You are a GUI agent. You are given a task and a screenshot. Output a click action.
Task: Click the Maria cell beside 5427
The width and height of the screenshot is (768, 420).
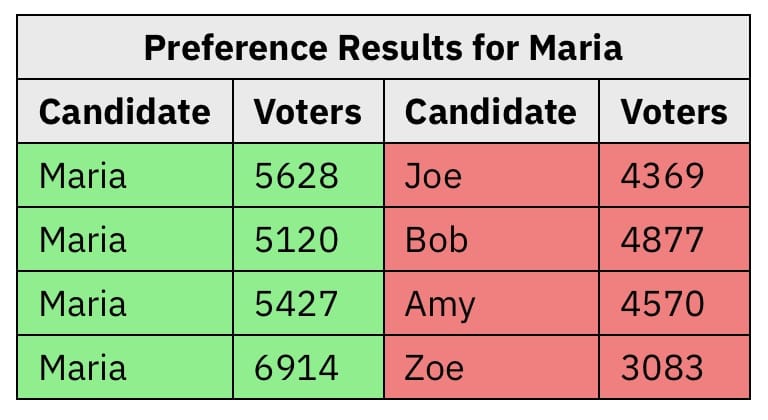point(125,304)
